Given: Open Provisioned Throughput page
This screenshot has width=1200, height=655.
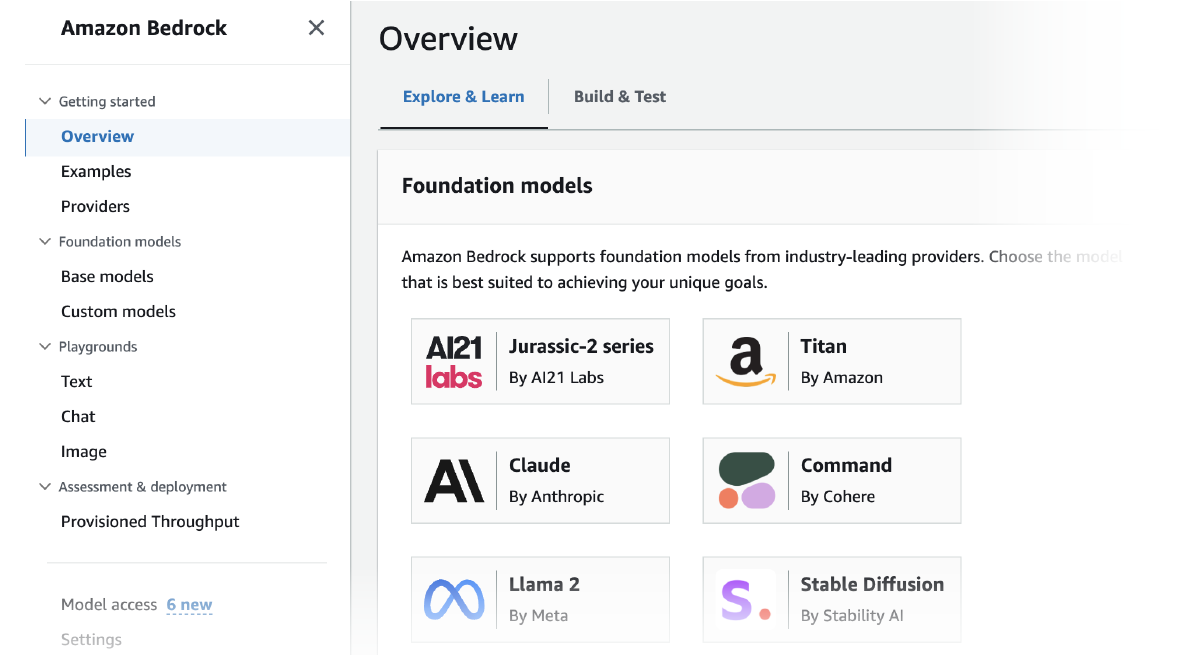Looking at the screenshot, I should [x=150, y=522].
